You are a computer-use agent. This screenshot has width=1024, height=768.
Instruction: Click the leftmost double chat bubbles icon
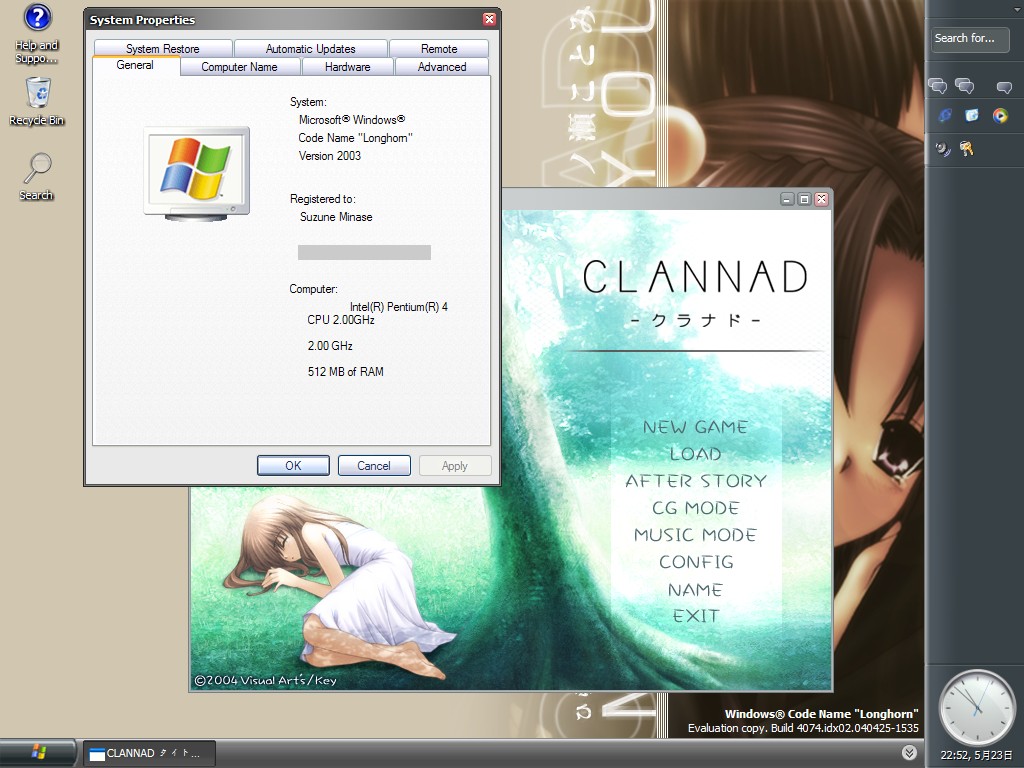tap(937, 87)
